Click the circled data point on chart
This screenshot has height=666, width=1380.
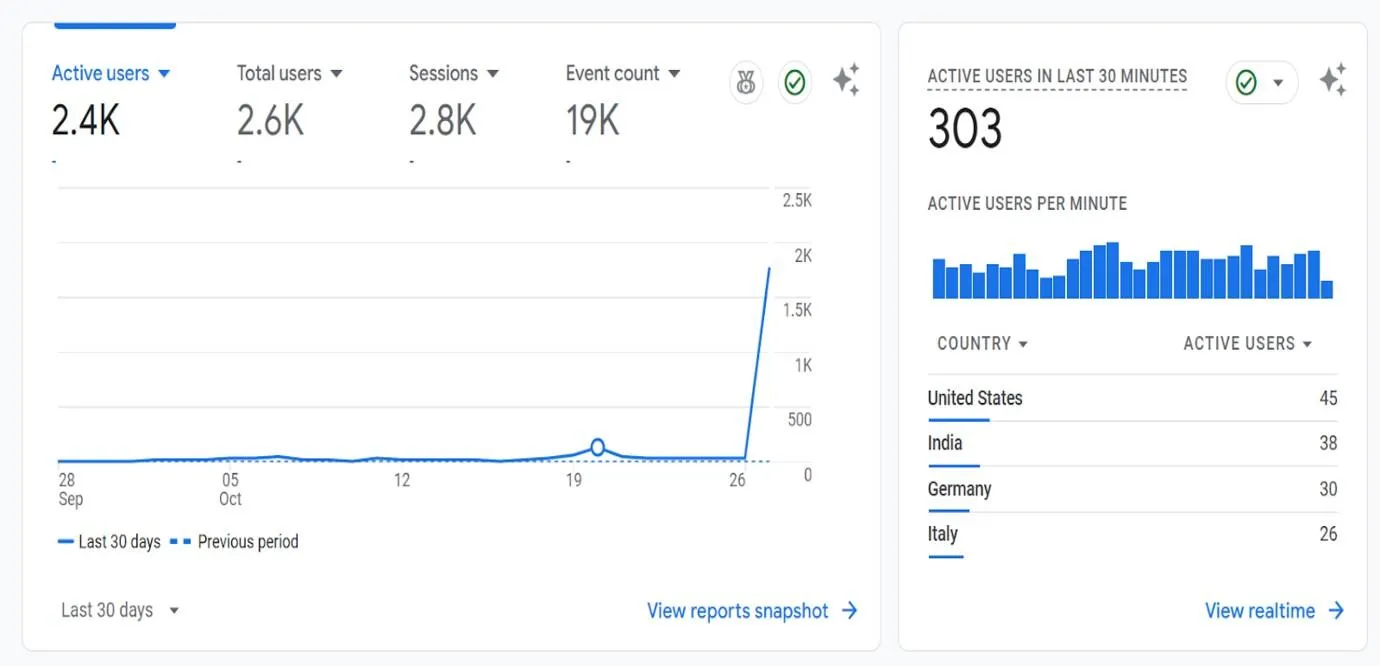click(x=597, y=447)
